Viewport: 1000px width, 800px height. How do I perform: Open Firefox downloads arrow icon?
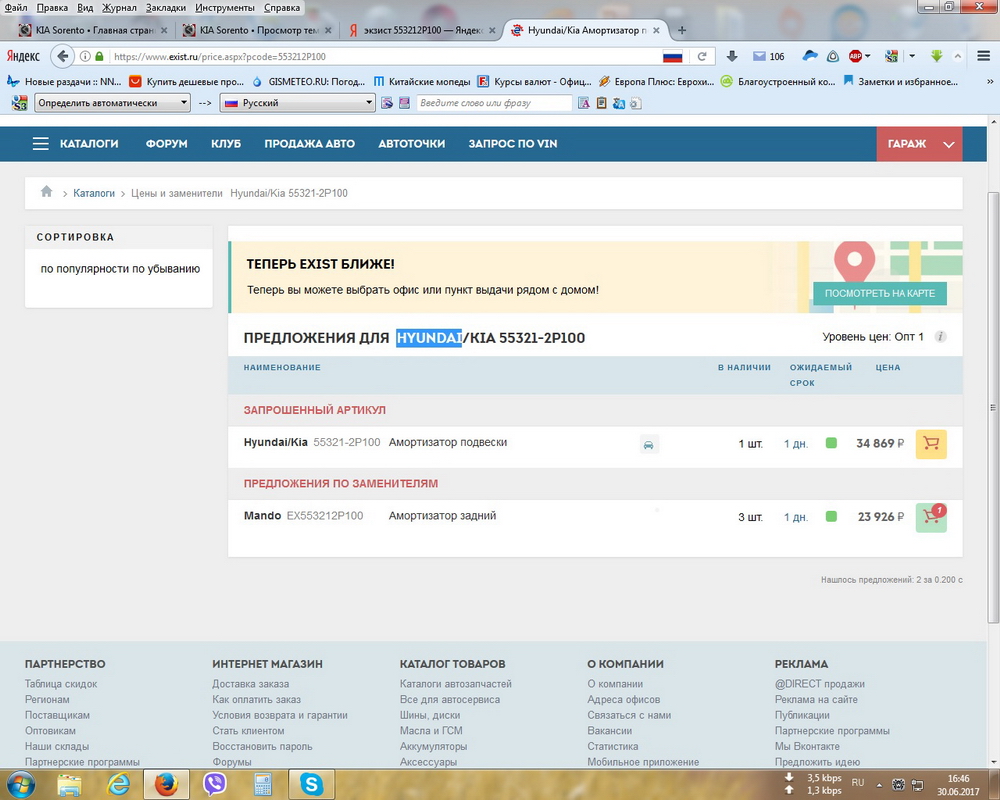click(732, 56)
